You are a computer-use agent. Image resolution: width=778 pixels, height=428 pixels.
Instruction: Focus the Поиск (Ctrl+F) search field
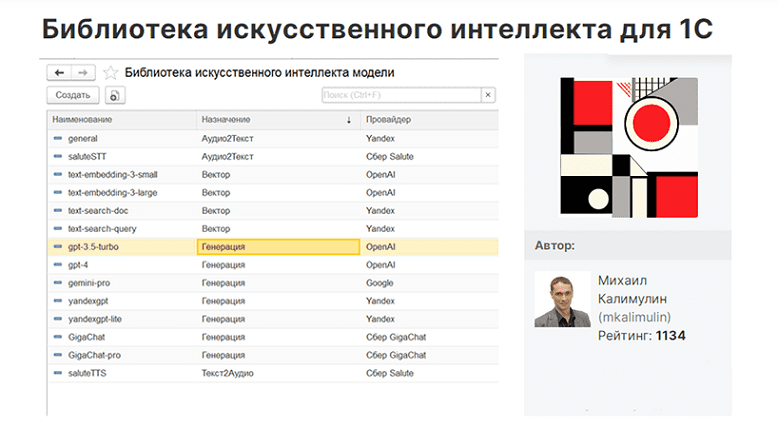coord(401,95)
